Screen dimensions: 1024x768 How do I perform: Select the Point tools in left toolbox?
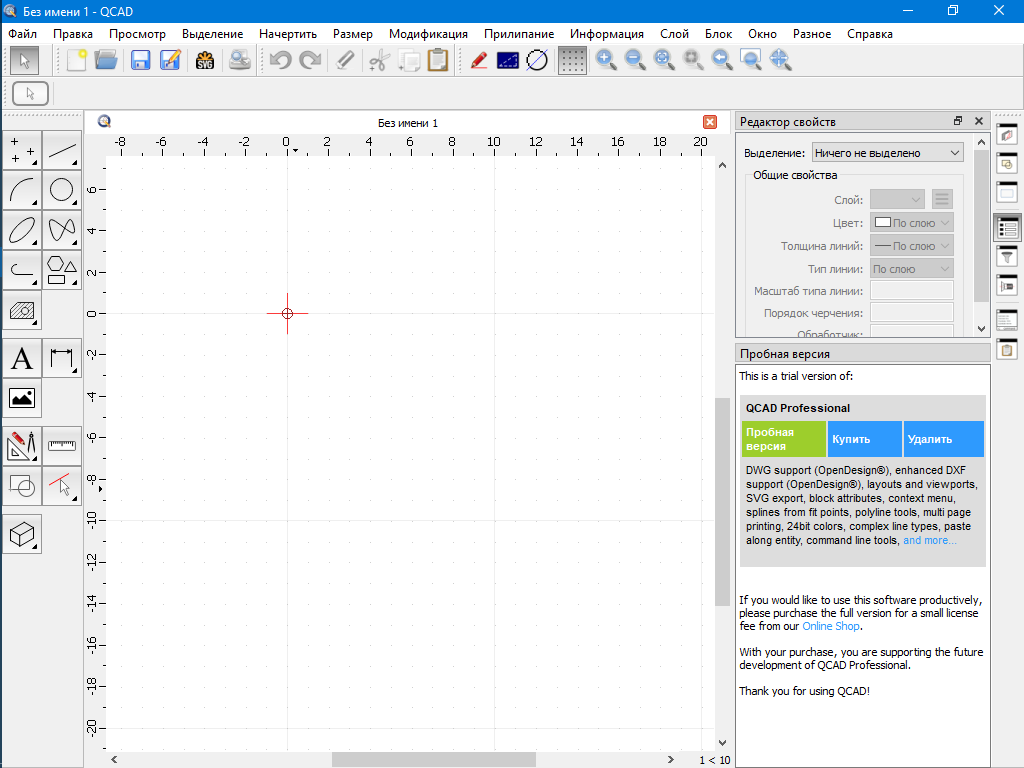click(22, 150)
